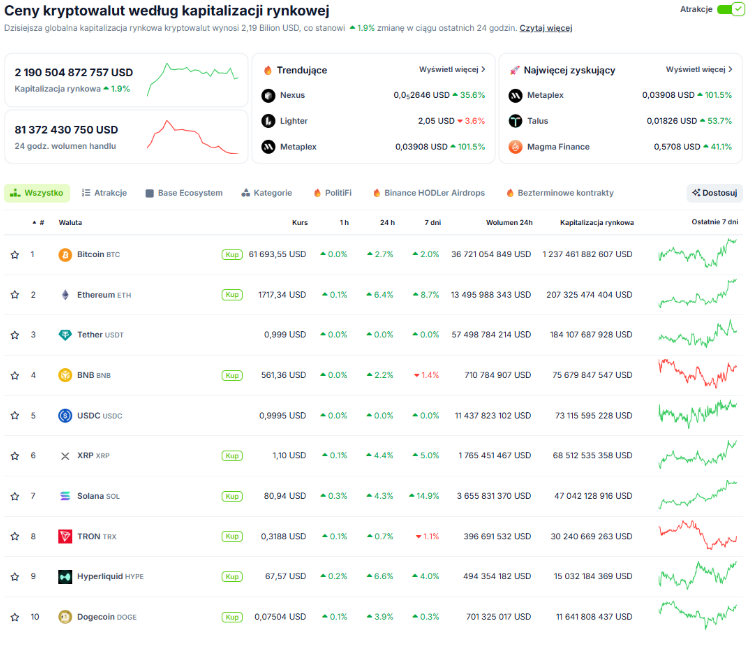This screenshot has height=647, width=746.
Task: Click the Ethereum diamond logo
Action: [x=65, y=295]
